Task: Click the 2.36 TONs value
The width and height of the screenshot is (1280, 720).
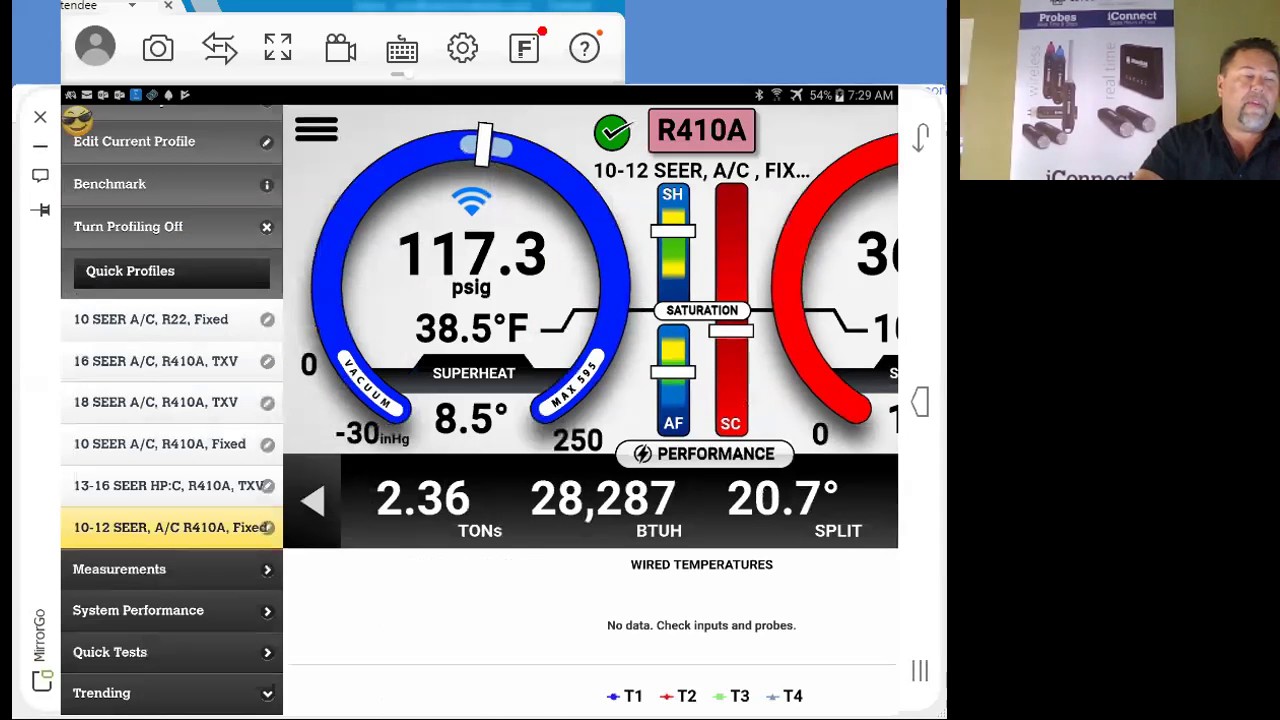Action: click(x=422, y=499)
